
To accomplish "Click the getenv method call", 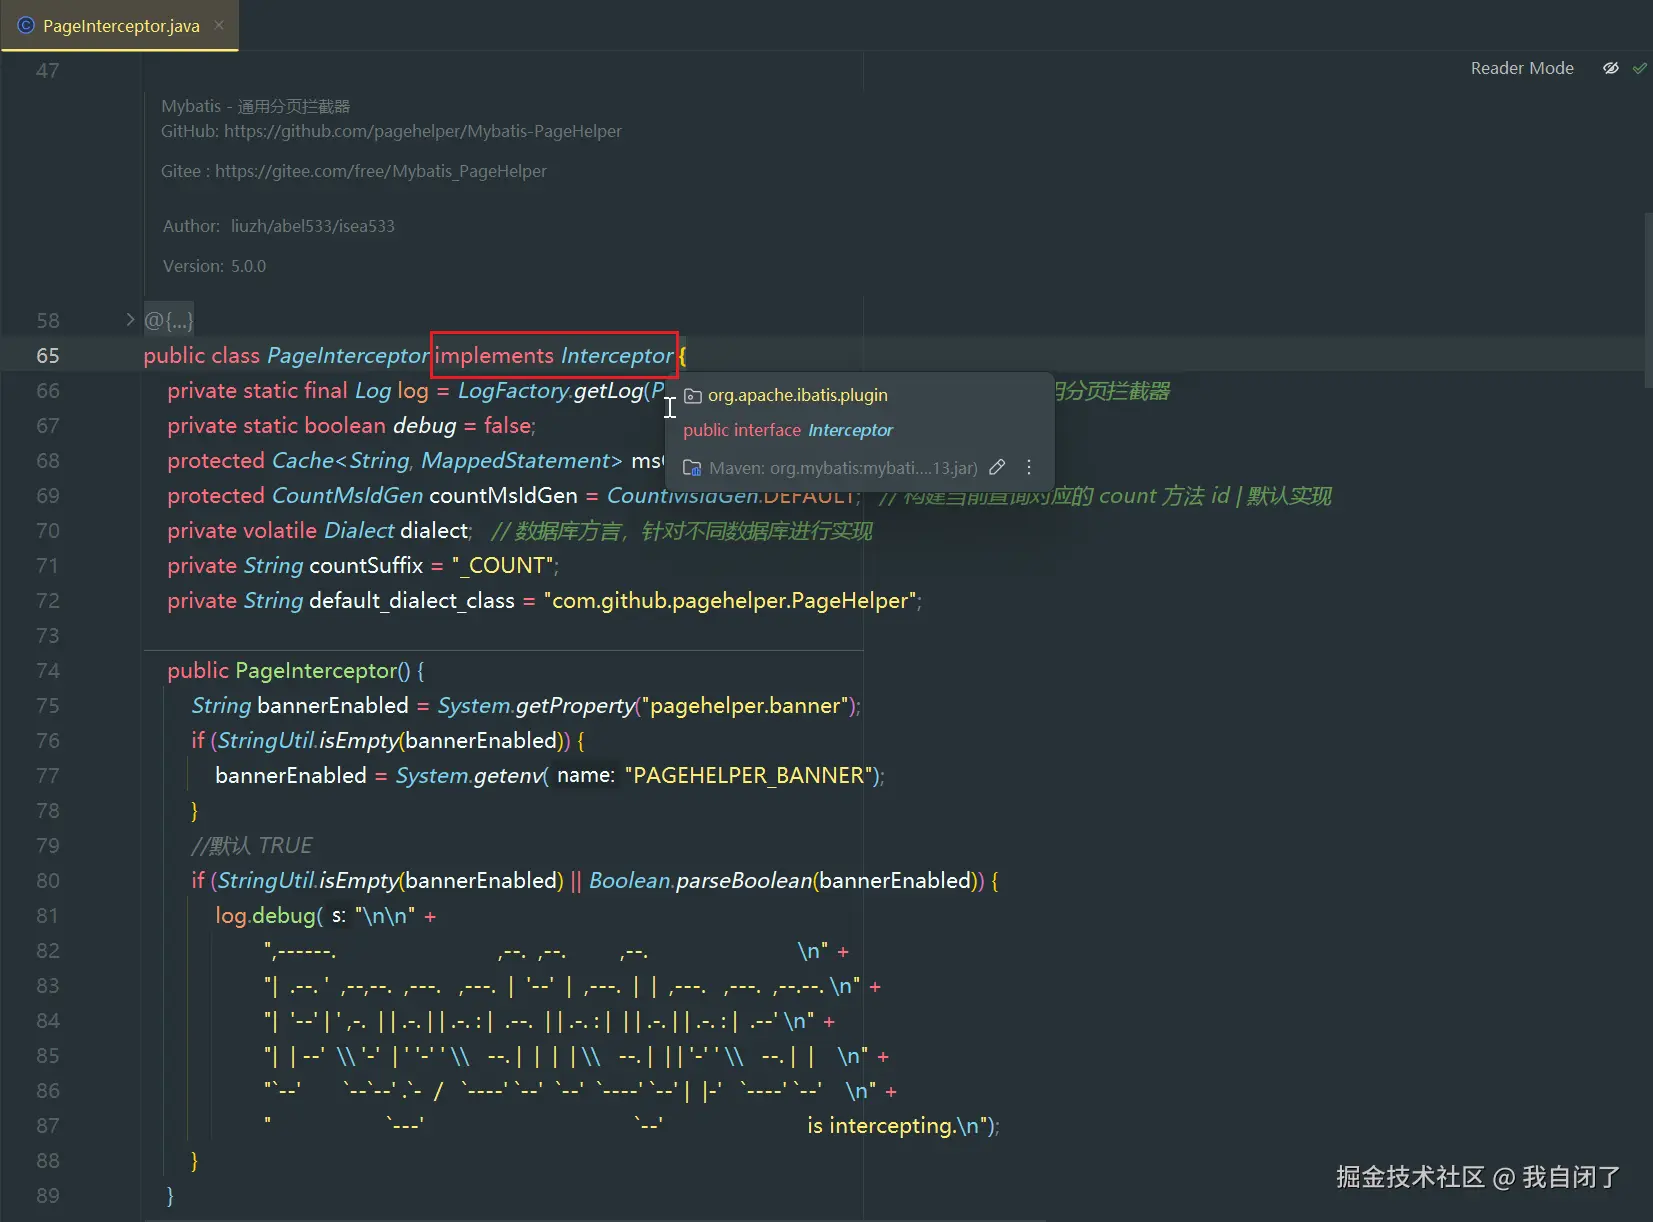I will click(x=508, y=776).
